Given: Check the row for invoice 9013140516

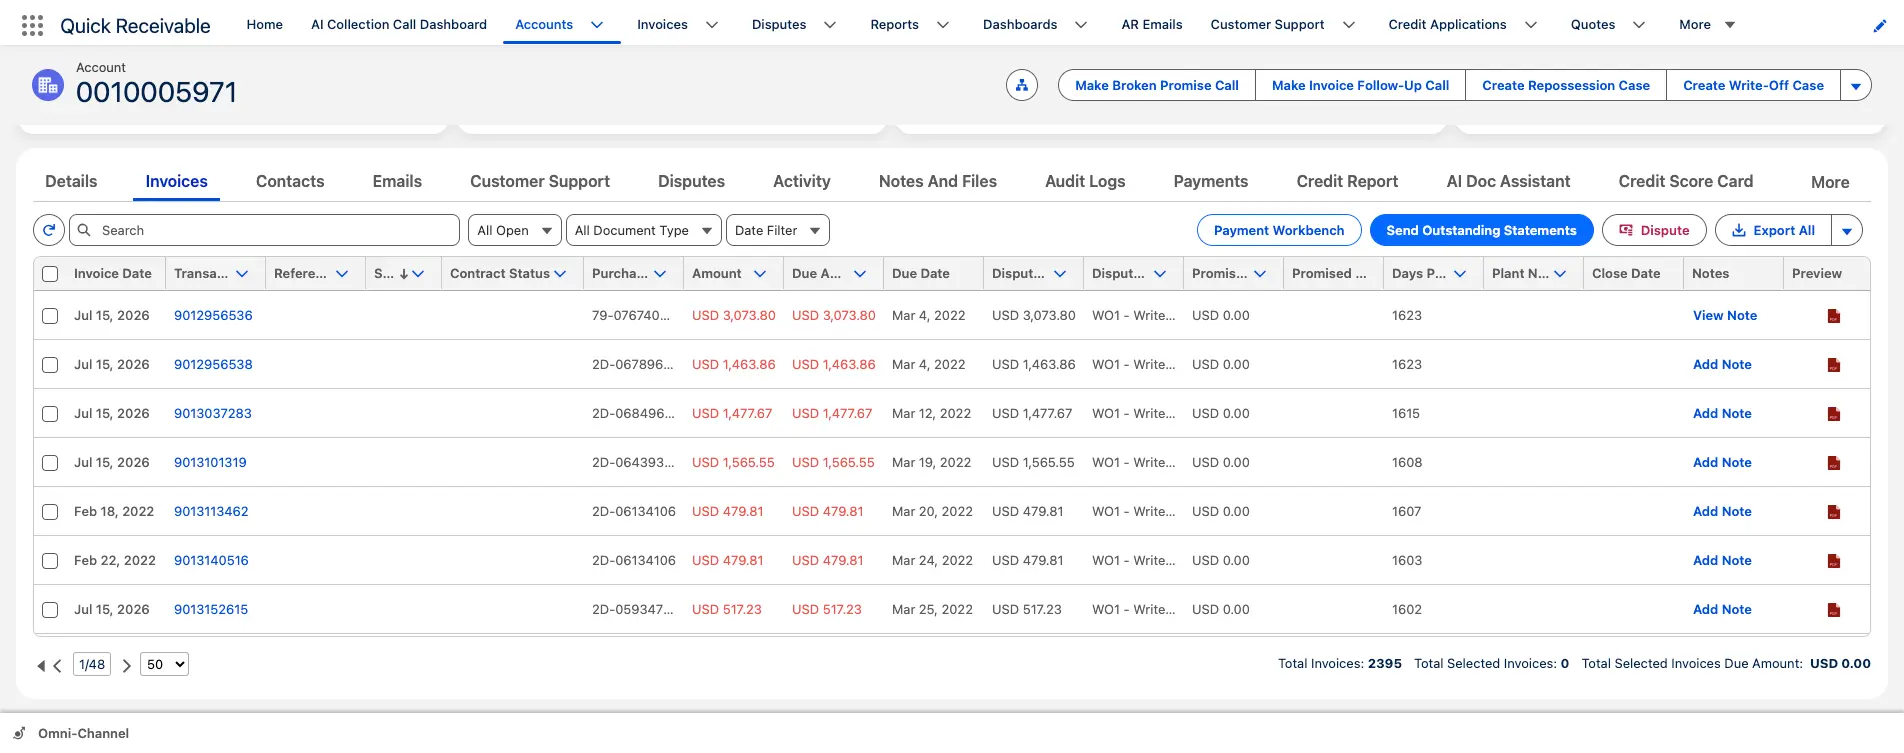Looking at the screenshot, I should pos(50,561).
